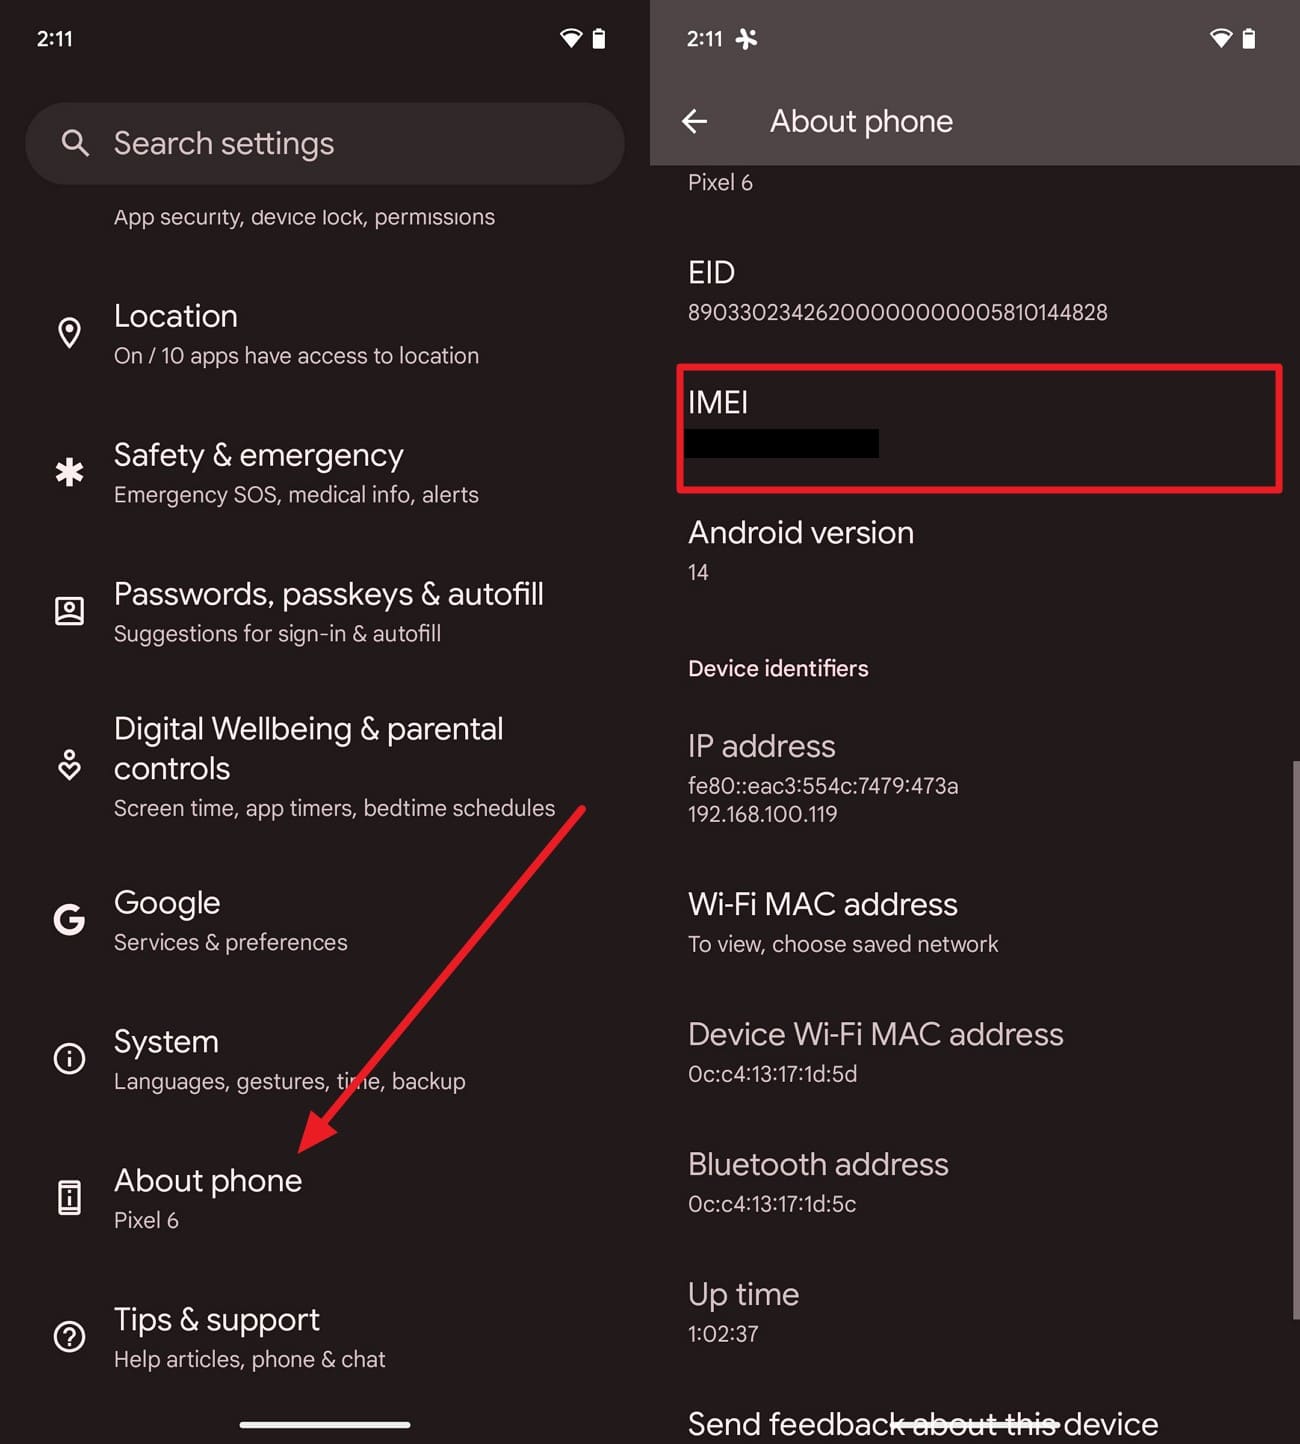This screenshot has width=1300, height=1444.
Task: Select the Up time entry
Action: (x=975, y=1313)
